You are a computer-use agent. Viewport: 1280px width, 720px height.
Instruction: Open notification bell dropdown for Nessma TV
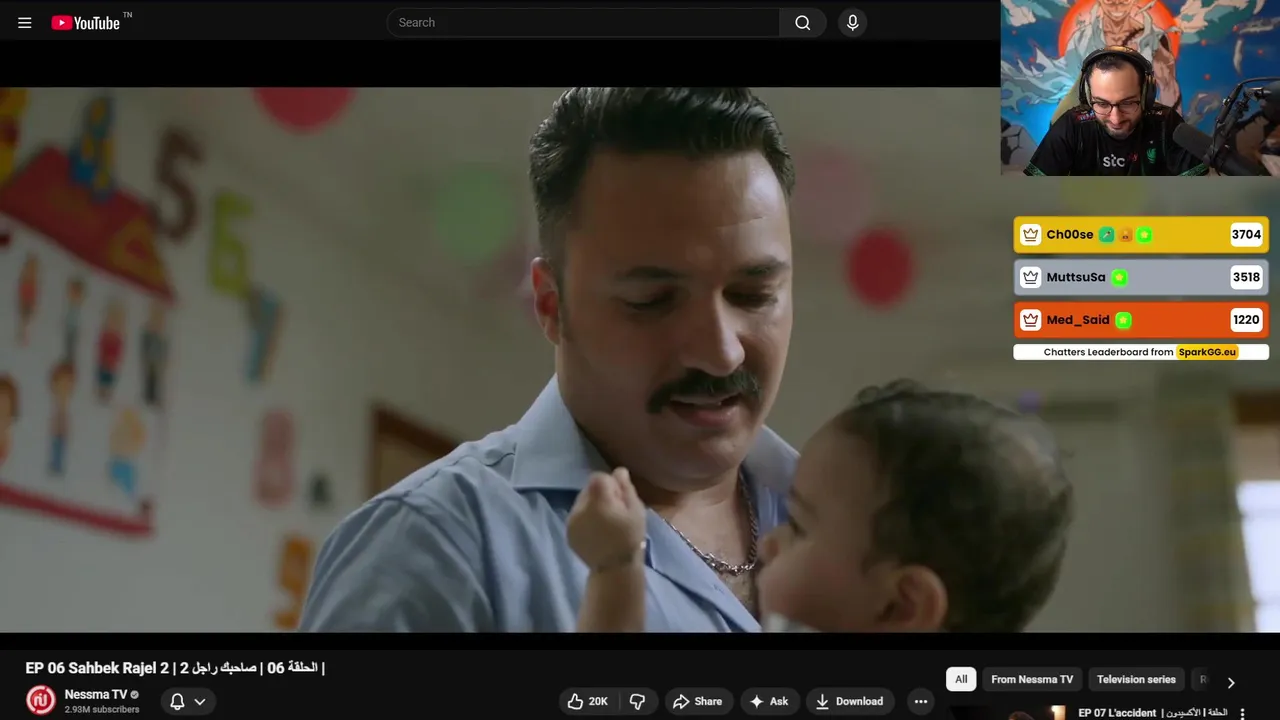(187, 701)
